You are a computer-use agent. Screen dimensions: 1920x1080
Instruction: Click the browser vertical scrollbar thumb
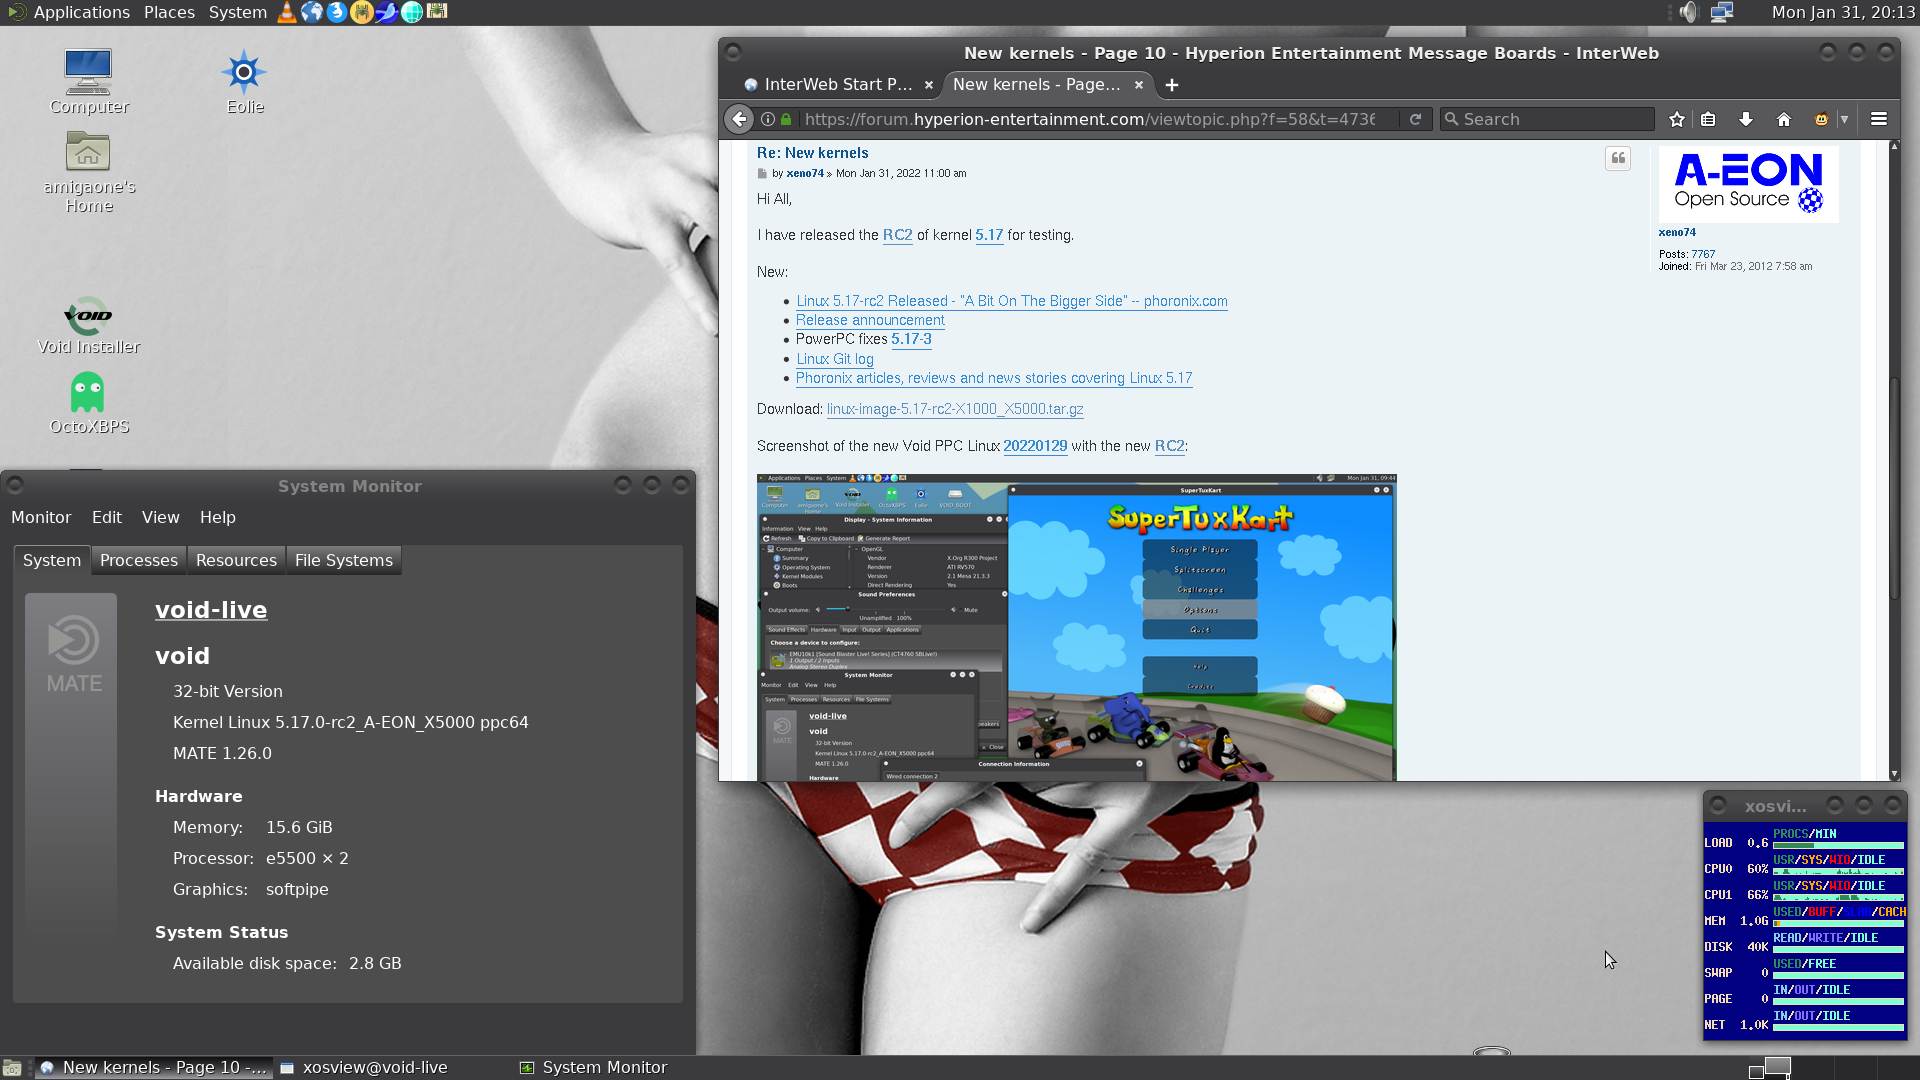click(1894, 488)
